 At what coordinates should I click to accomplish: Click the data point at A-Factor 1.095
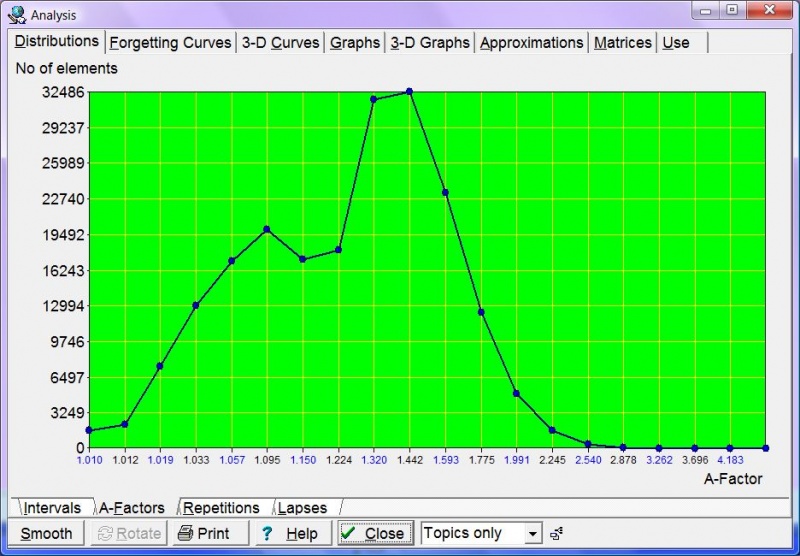click(266, 229)
